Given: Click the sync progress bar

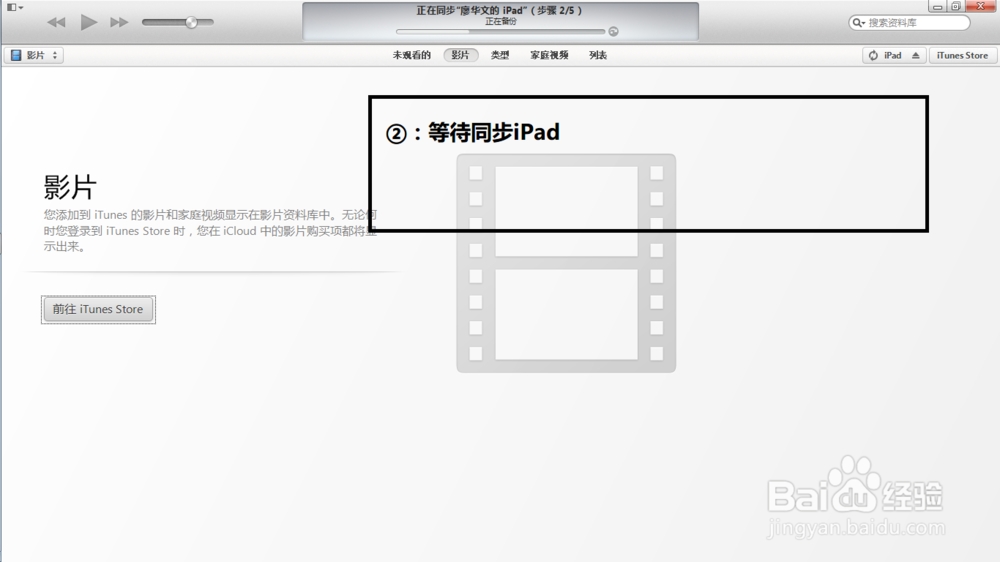Looking at the screenshot, I should pos(500,31).
